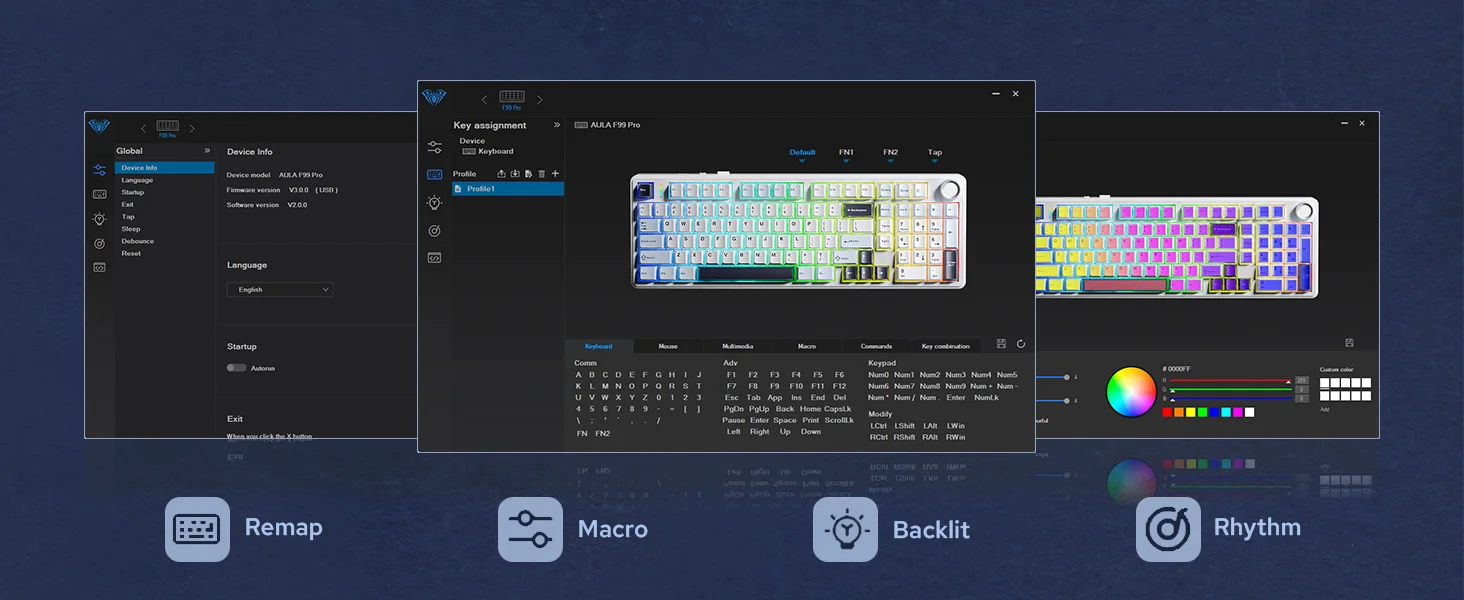Click the save icon beside Key combination tab
This screenshot has height=600, width=1464.
[x=1001, y=344]
